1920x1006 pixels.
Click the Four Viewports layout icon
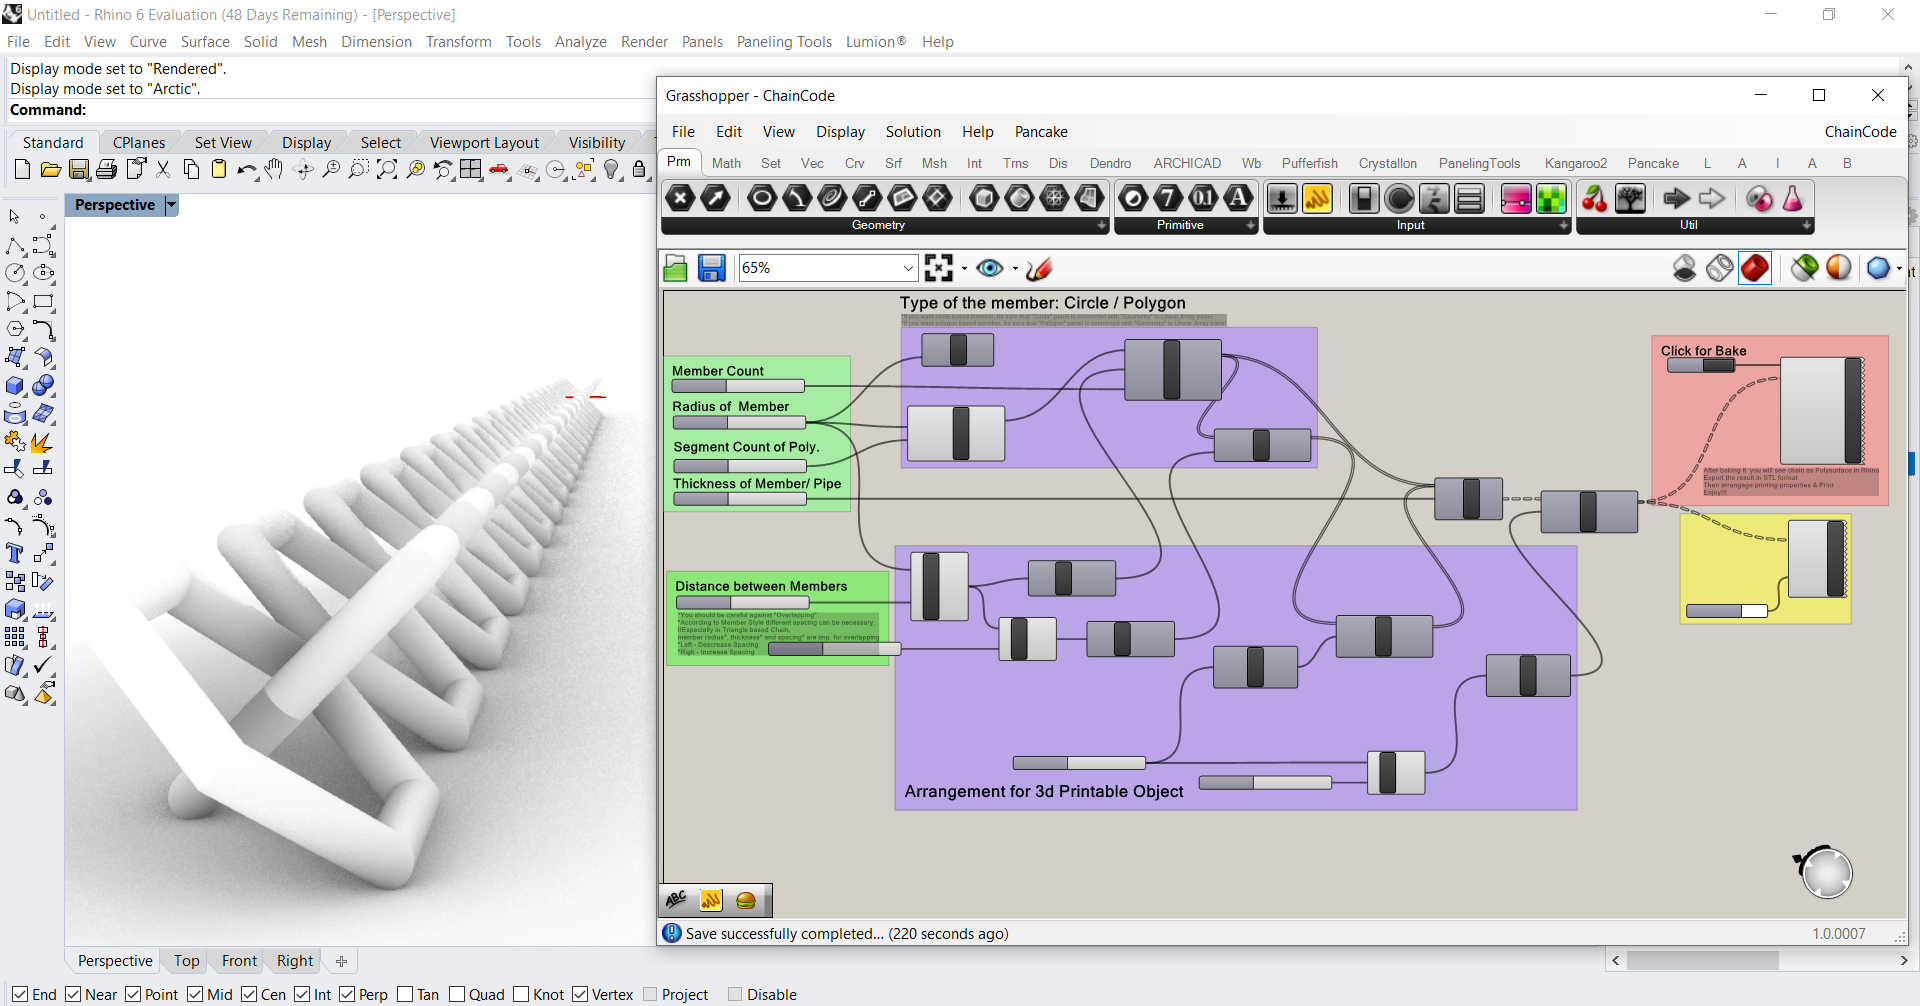tap(471, 170)
